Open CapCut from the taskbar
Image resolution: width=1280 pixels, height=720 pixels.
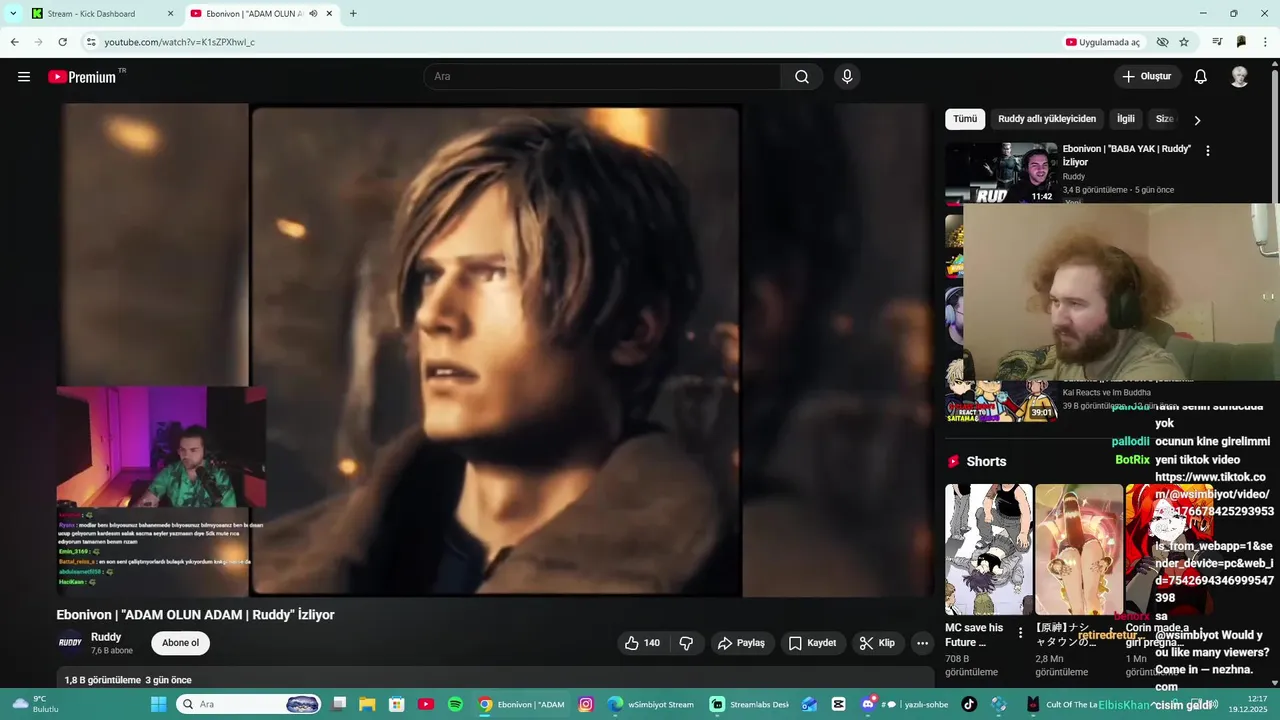pyautogui.click(x=838, y=704)
